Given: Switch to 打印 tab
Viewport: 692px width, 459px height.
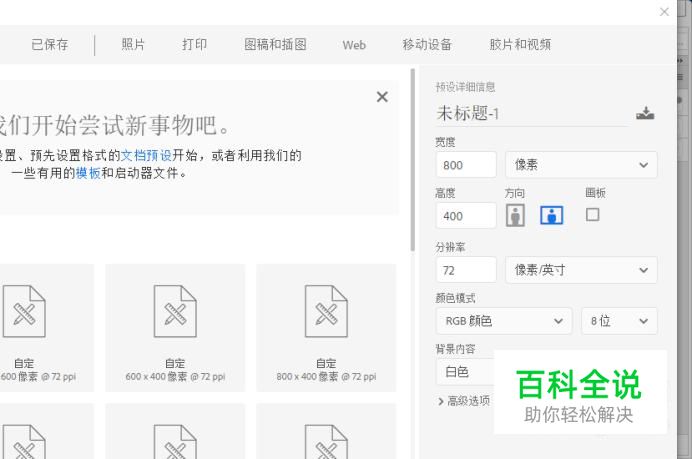Looking at the screenshot, I should [195, 45].
